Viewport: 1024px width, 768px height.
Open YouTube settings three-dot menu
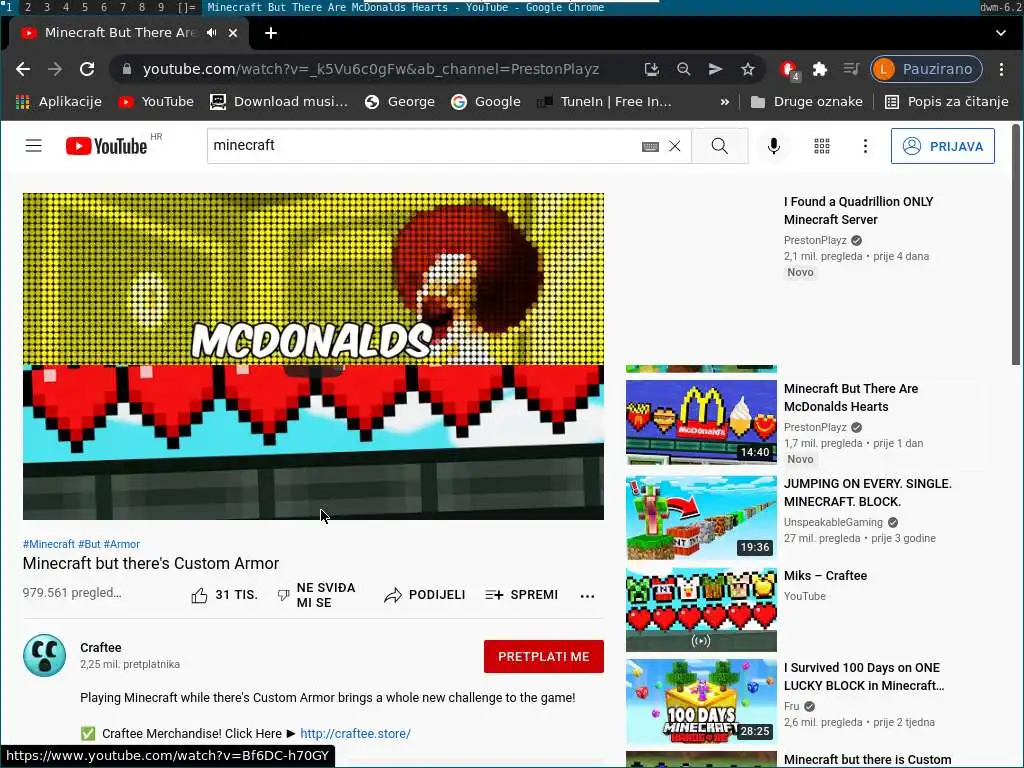pyautogui.click(x=865, y=146)
